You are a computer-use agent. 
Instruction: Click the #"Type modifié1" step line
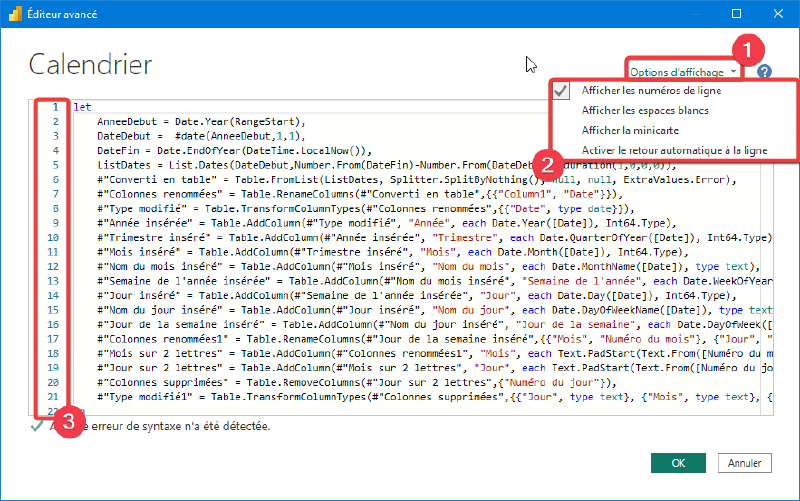(x=434, y=397)
